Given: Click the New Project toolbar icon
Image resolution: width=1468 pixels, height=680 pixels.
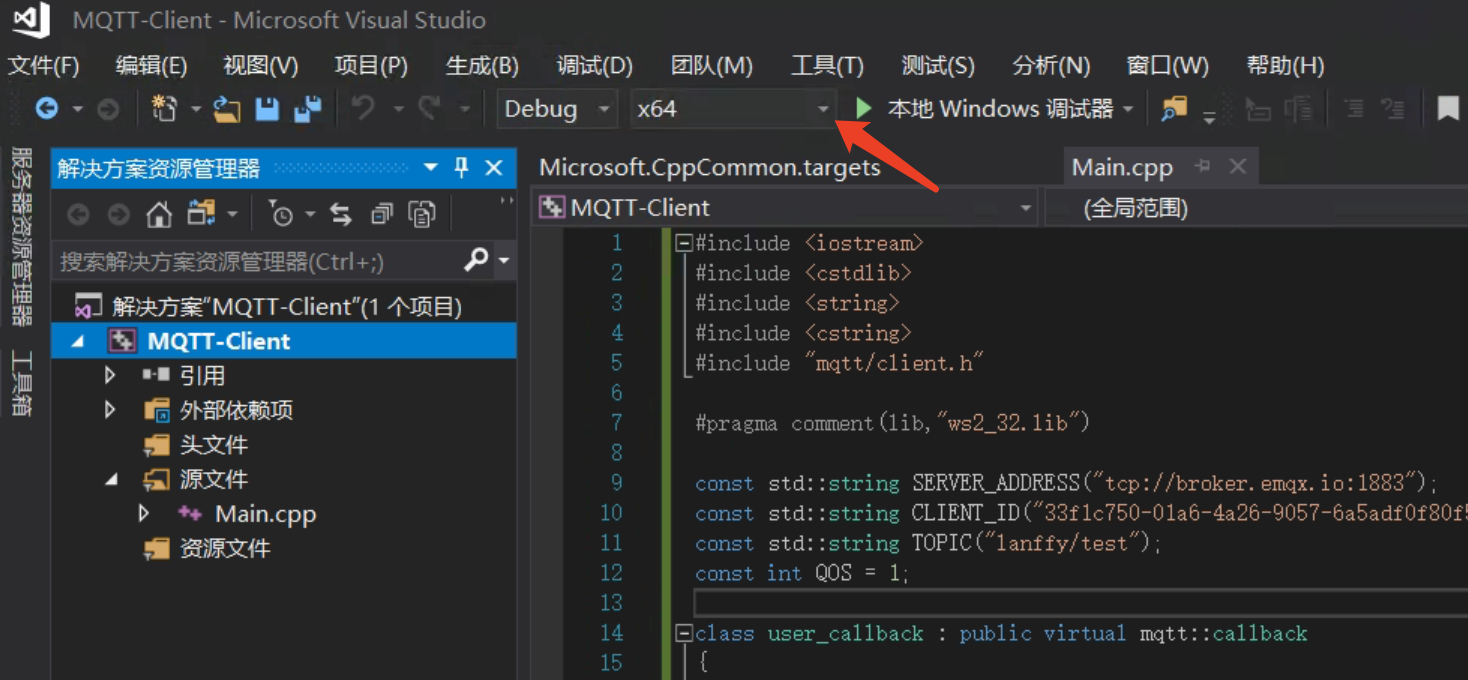Looking at the screenshot, I should click(164, 108).
